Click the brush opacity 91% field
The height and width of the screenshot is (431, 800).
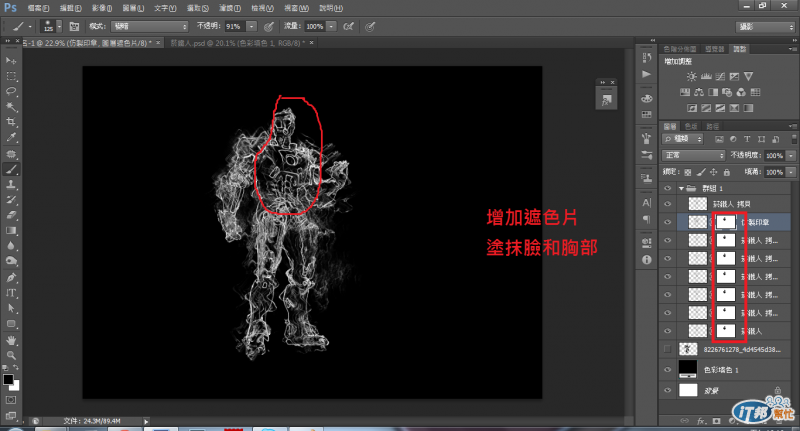pyautogui.click(x=235, y=26)
